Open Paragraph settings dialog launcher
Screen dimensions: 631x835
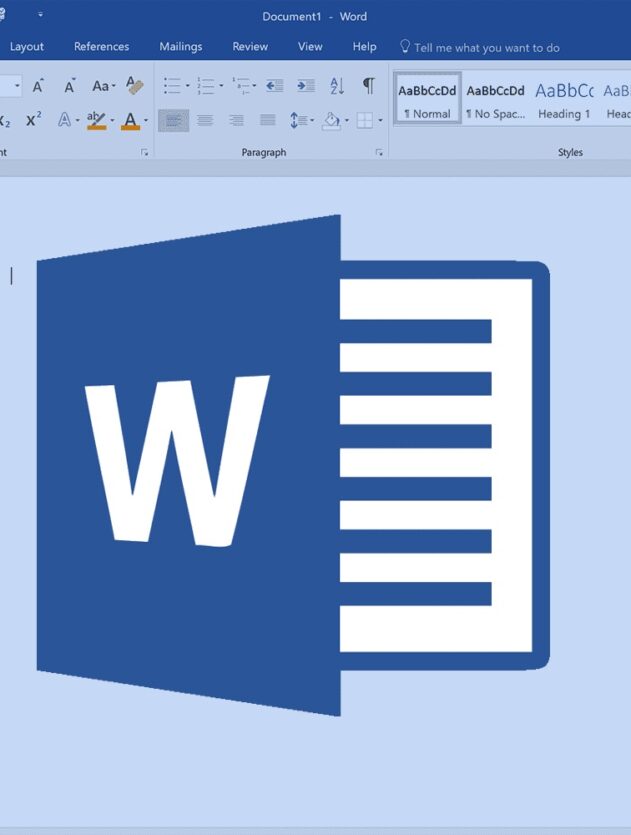(379, 153)
